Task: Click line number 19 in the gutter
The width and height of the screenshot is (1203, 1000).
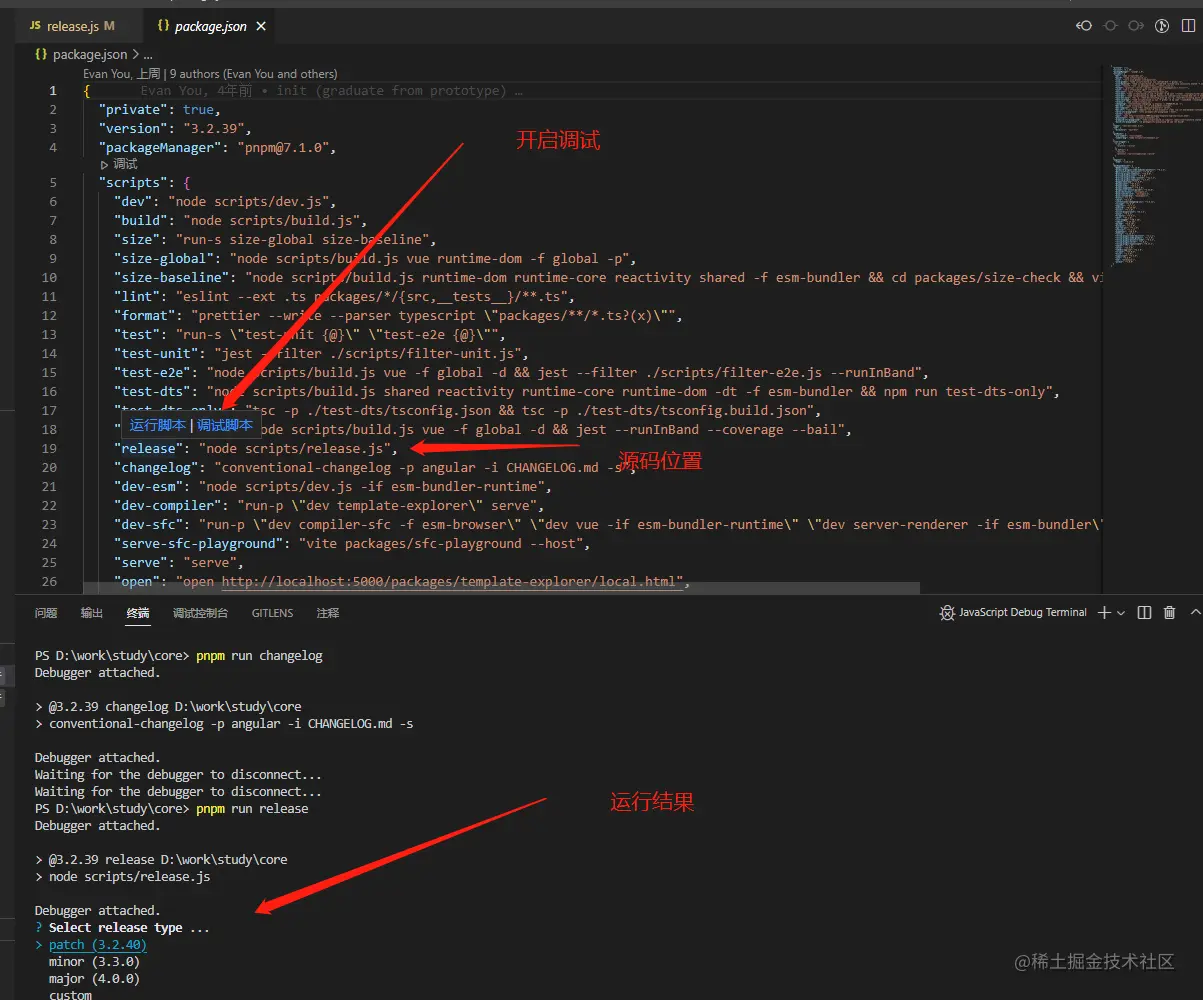Action: pyautogui.click(x=50, y=448)
